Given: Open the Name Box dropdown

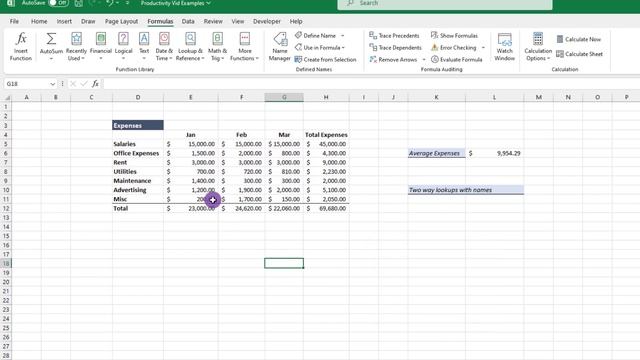Looking at the screenshot, I should pyautogui.click(x=53, y=84).
